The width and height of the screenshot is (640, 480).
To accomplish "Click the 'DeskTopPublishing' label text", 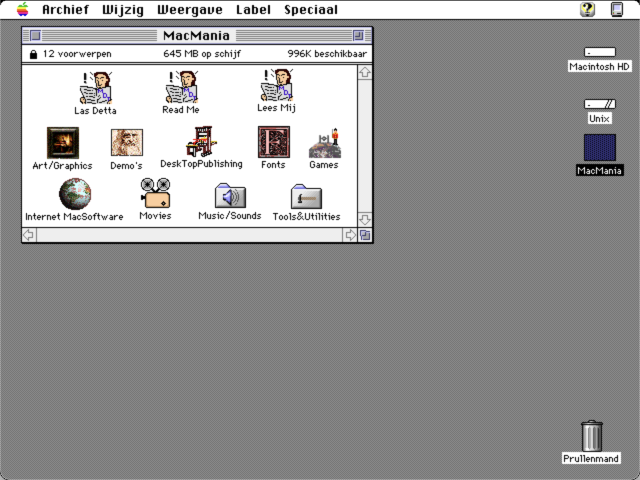I will (201, 164).
